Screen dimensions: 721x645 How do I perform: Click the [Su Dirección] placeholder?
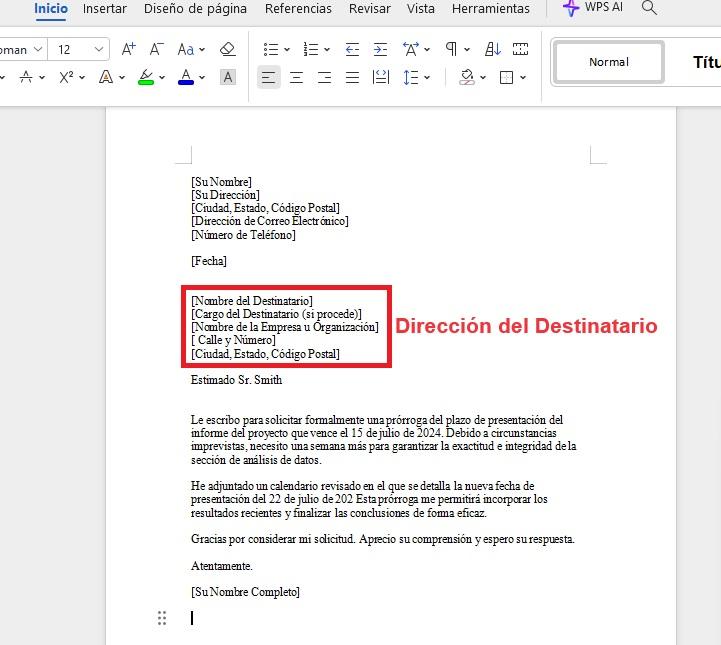[225, 195]
